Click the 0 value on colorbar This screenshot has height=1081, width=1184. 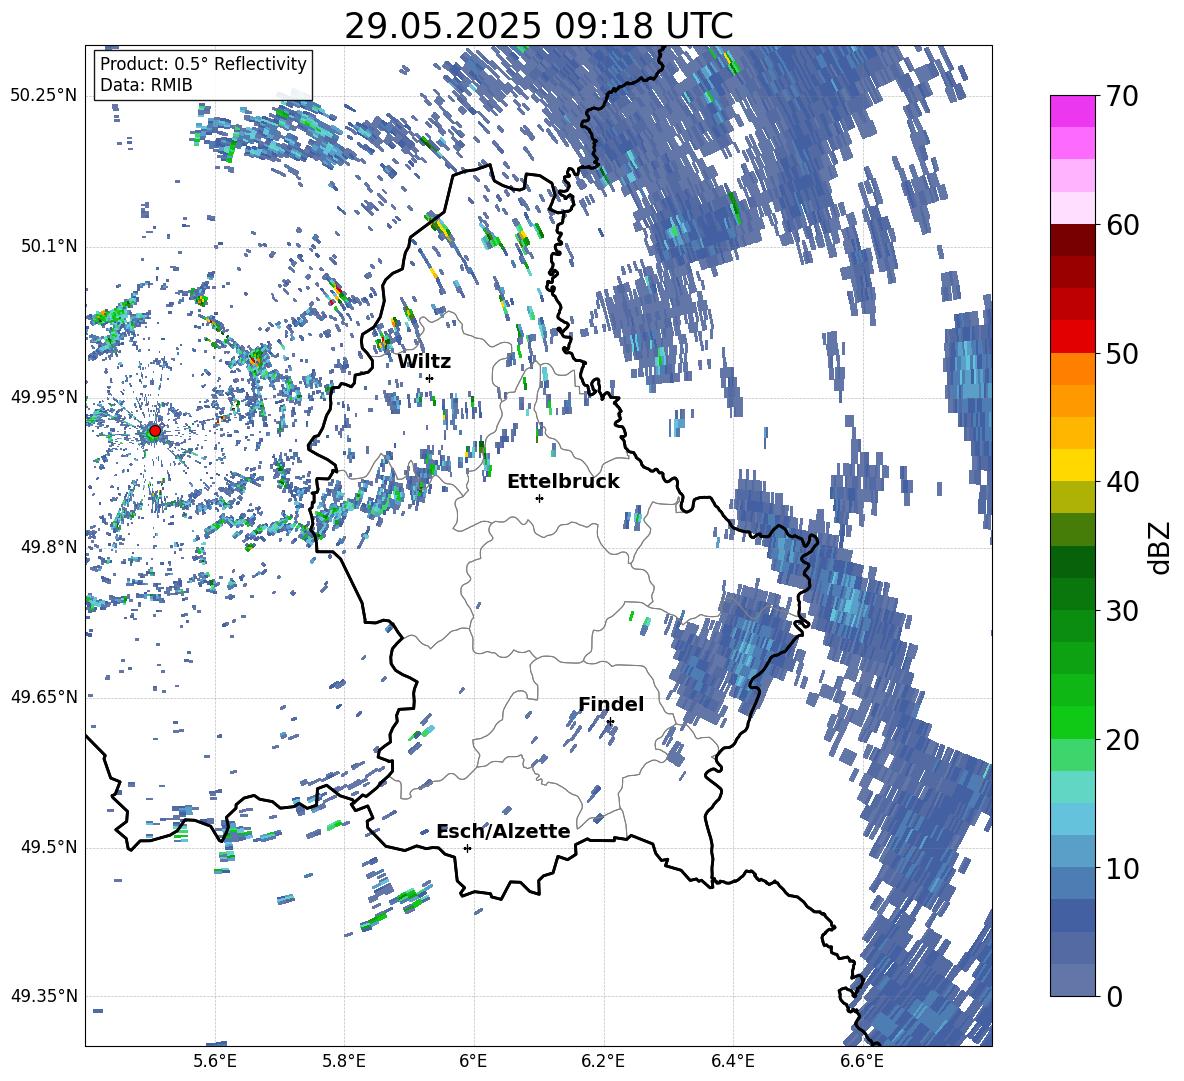tap(1114, 997)
